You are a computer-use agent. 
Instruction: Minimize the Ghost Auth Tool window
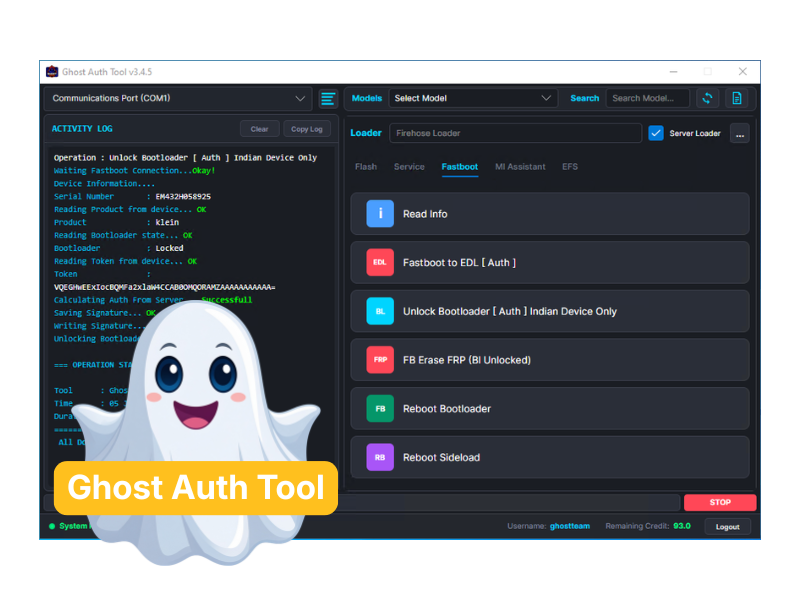(673, 72)
